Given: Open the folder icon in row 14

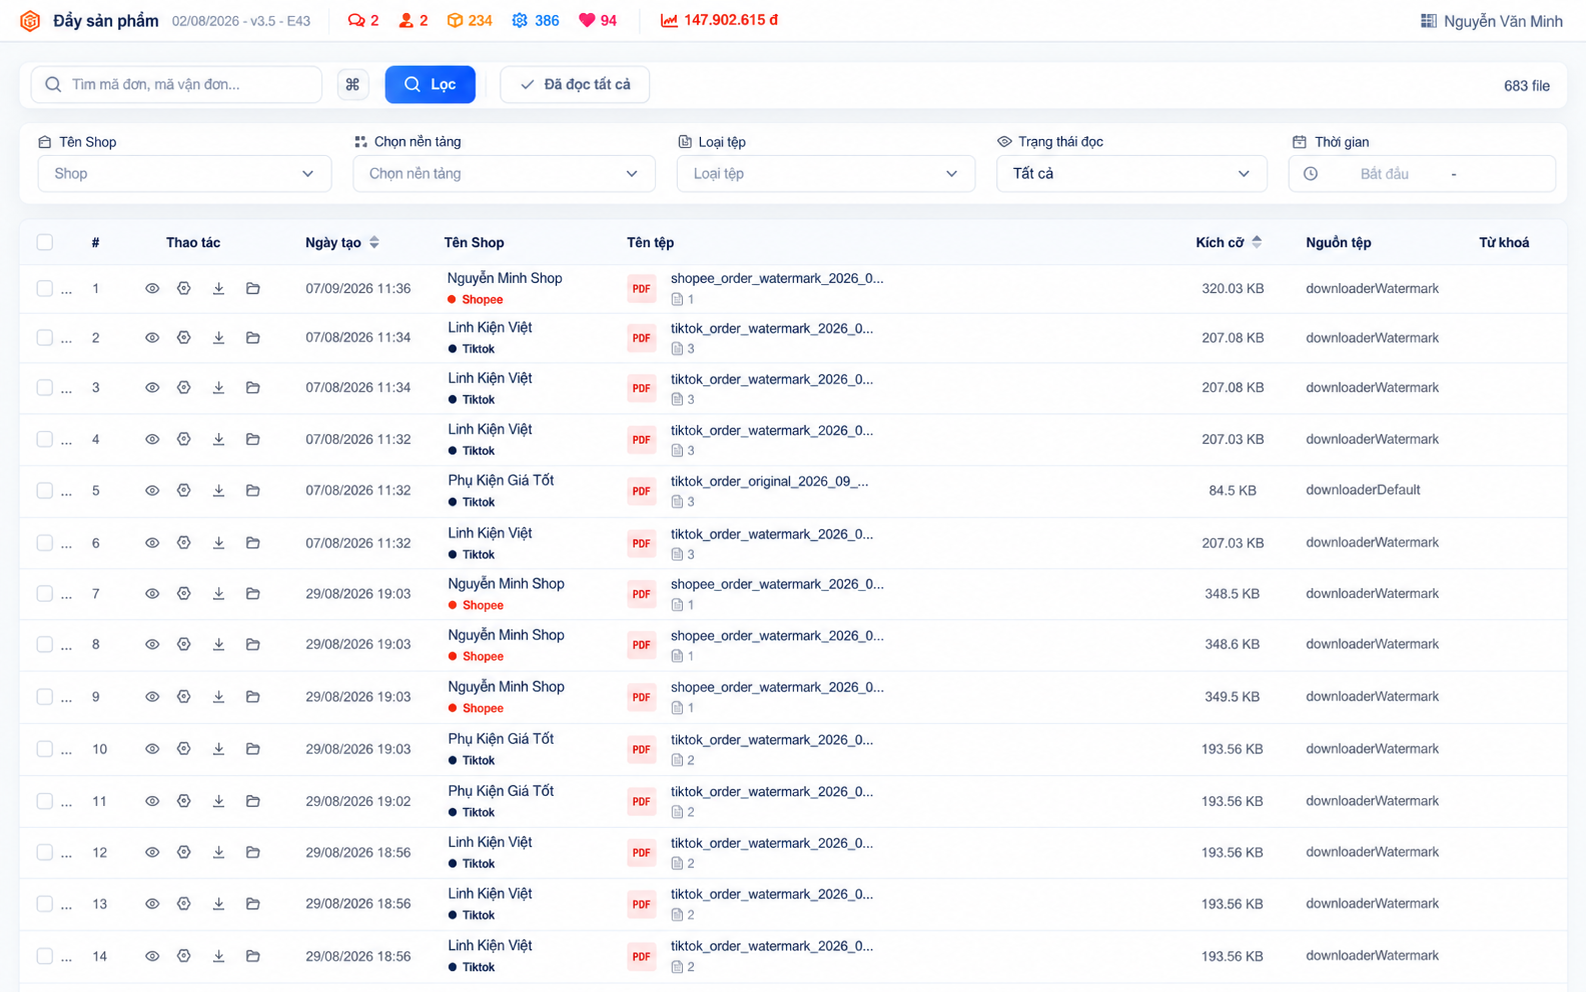Looking at the screenshot, I should pos(253,957).
